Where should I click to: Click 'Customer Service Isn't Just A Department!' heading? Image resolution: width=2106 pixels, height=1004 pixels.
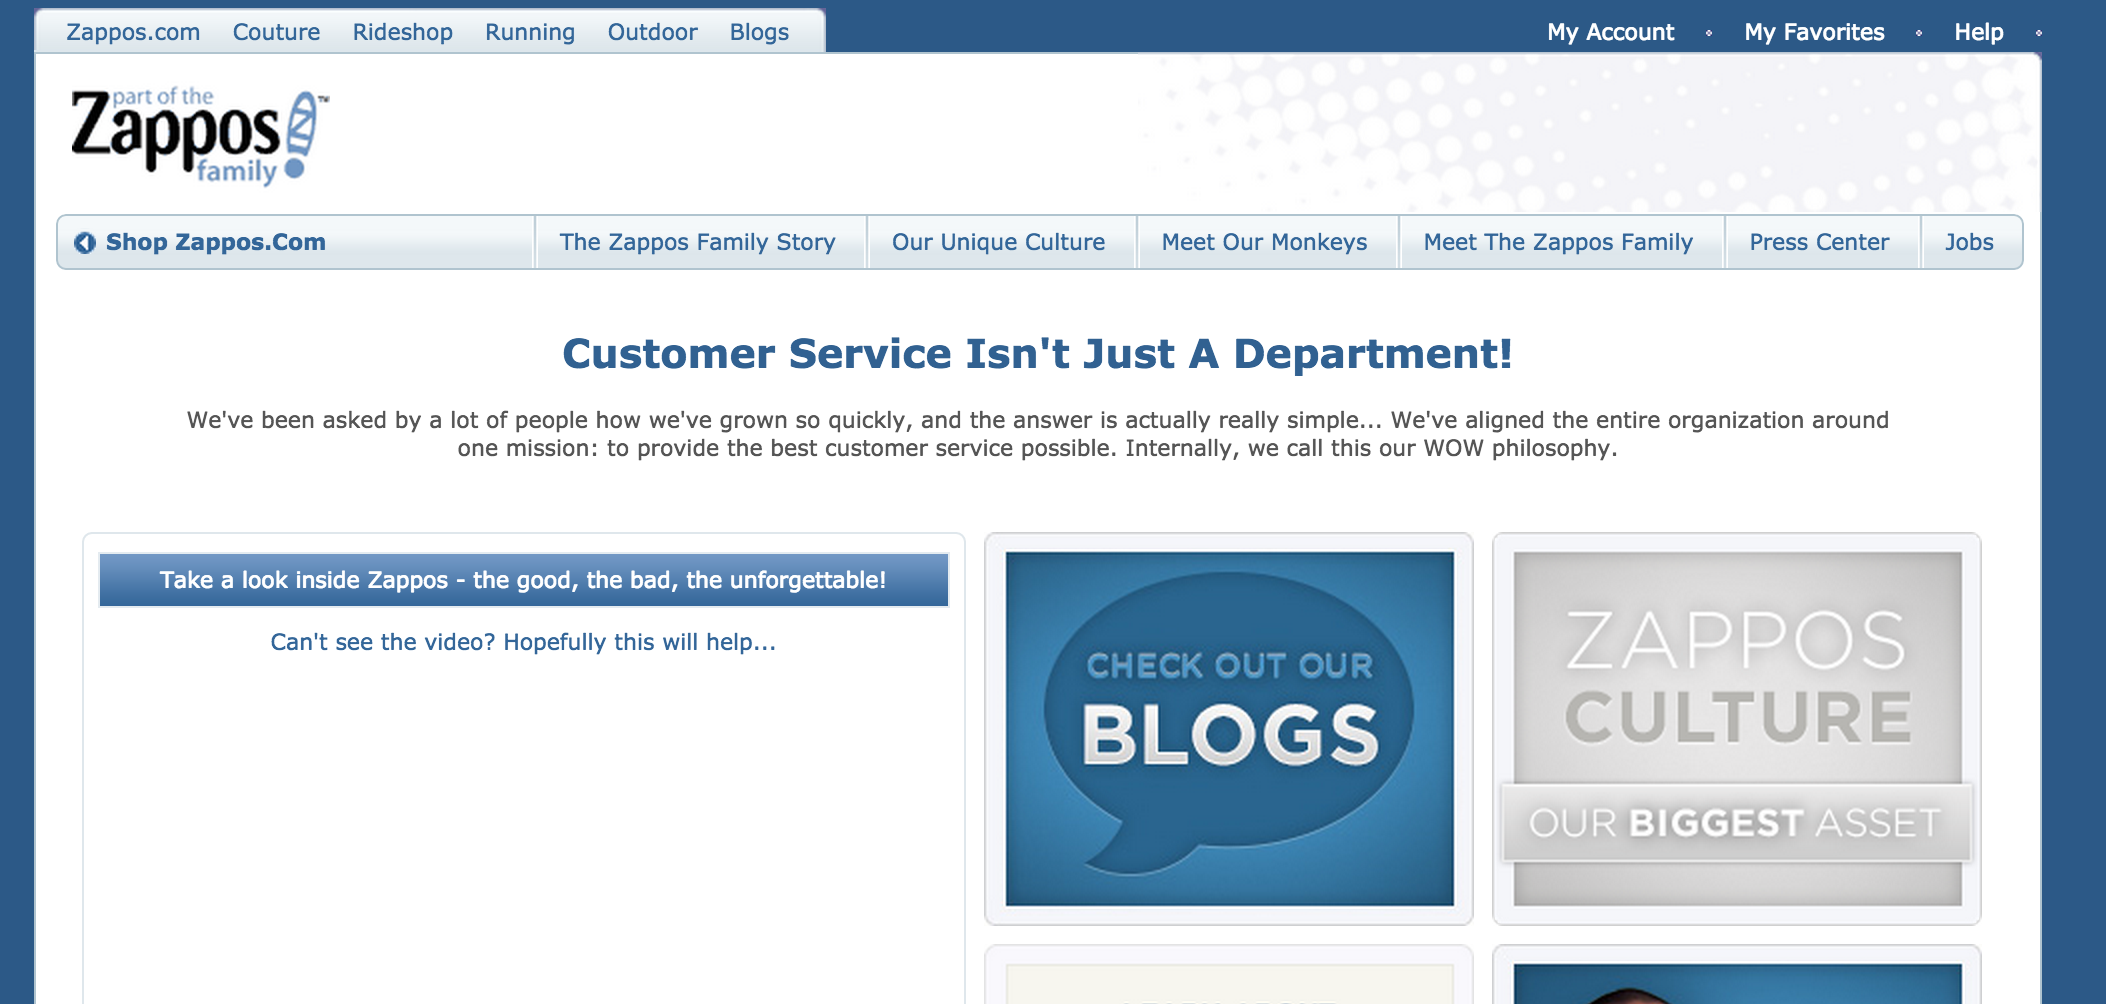[1037, 354]
